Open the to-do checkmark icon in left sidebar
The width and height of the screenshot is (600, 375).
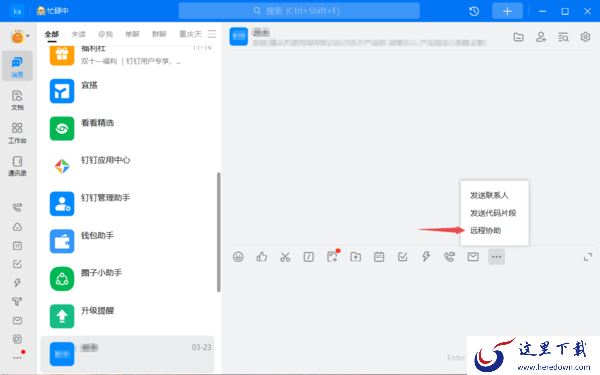17,264
